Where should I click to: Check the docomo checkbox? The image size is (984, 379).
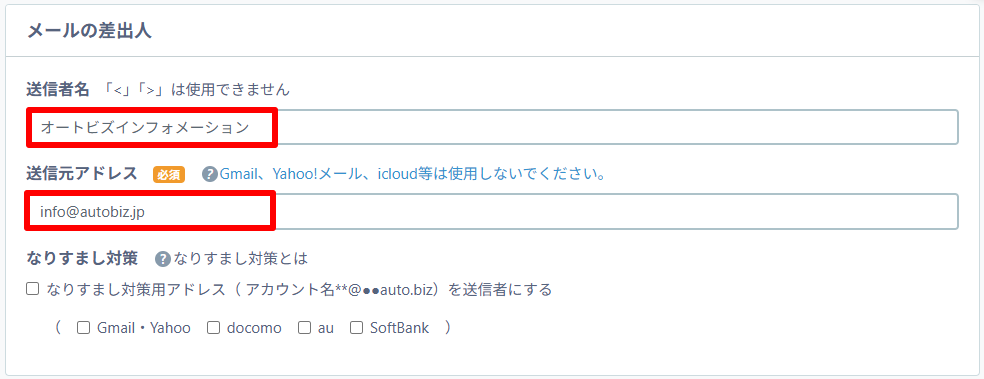pyautogui.click(x=213, y=328)
